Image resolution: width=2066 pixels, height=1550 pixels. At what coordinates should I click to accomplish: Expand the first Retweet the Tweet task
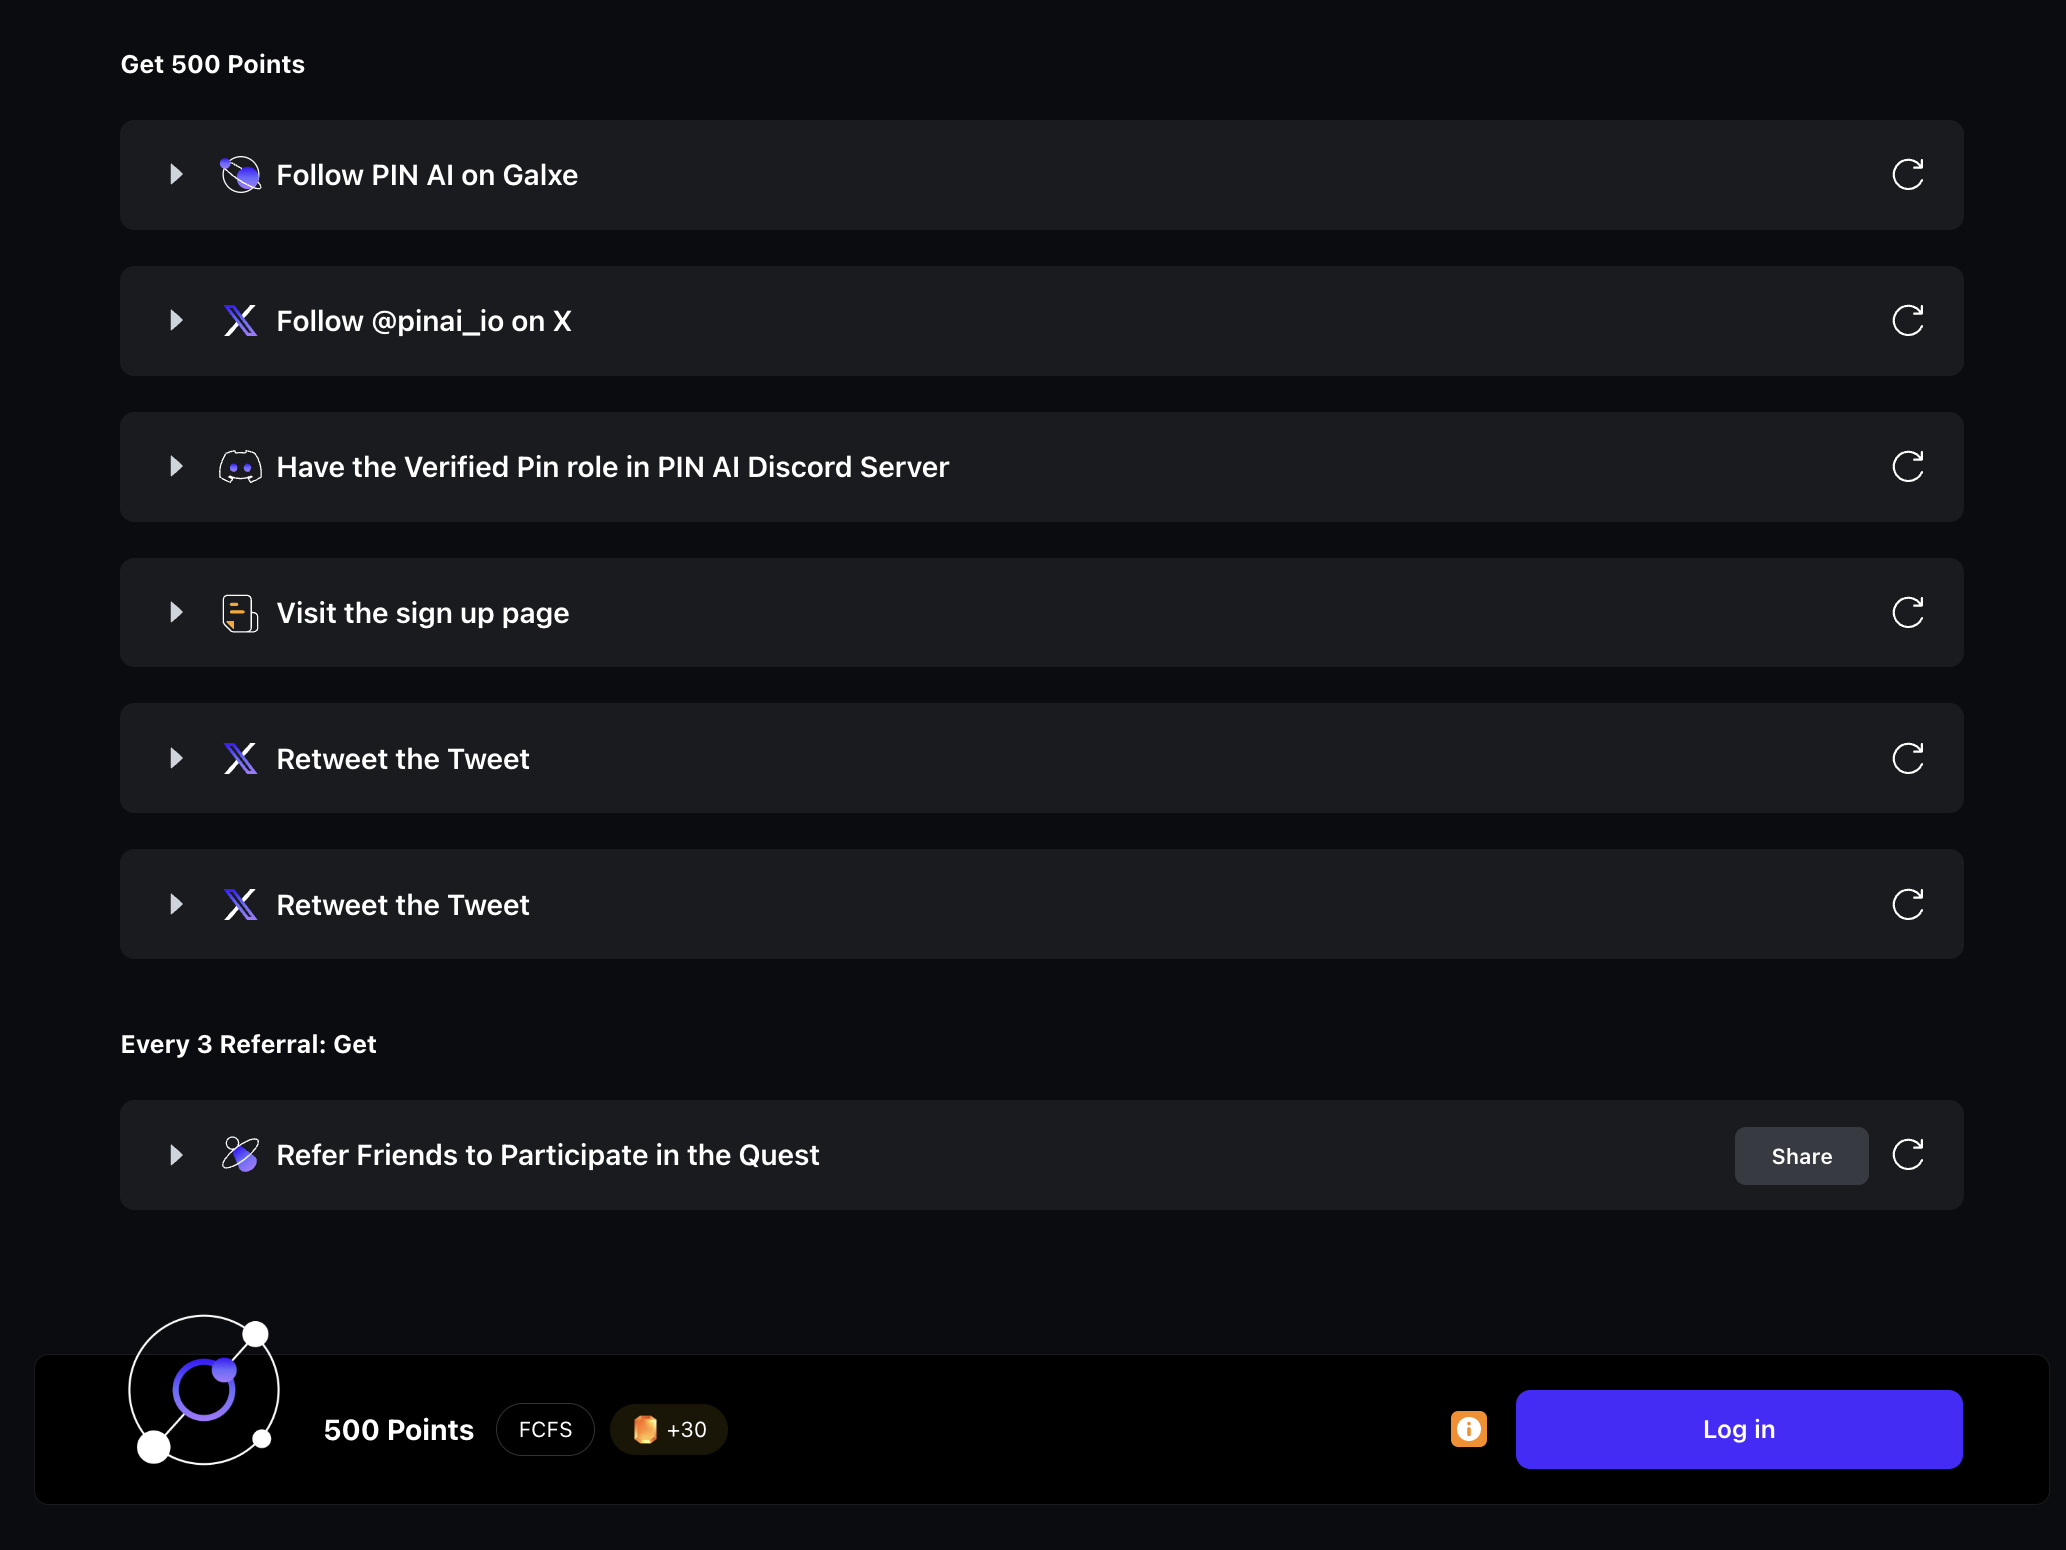(x=176, y=759)
